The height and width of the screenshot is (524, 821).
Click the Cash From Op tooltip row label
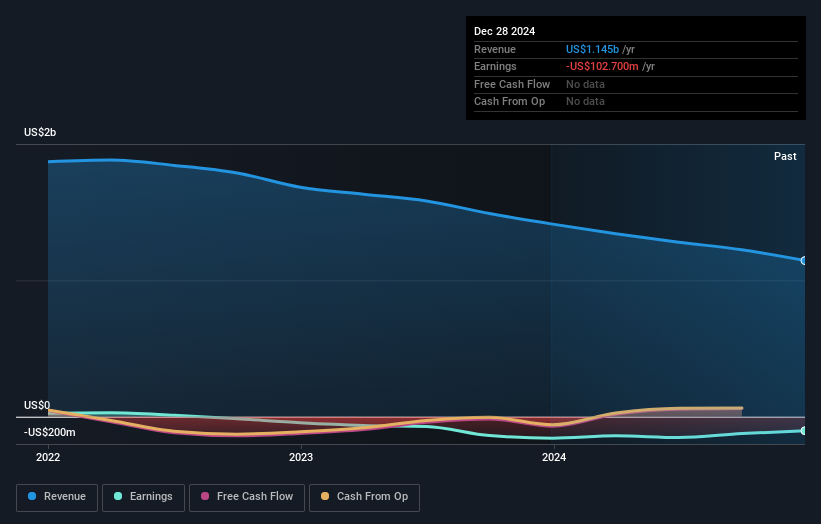pyautogui.click(x=509, y=102)
